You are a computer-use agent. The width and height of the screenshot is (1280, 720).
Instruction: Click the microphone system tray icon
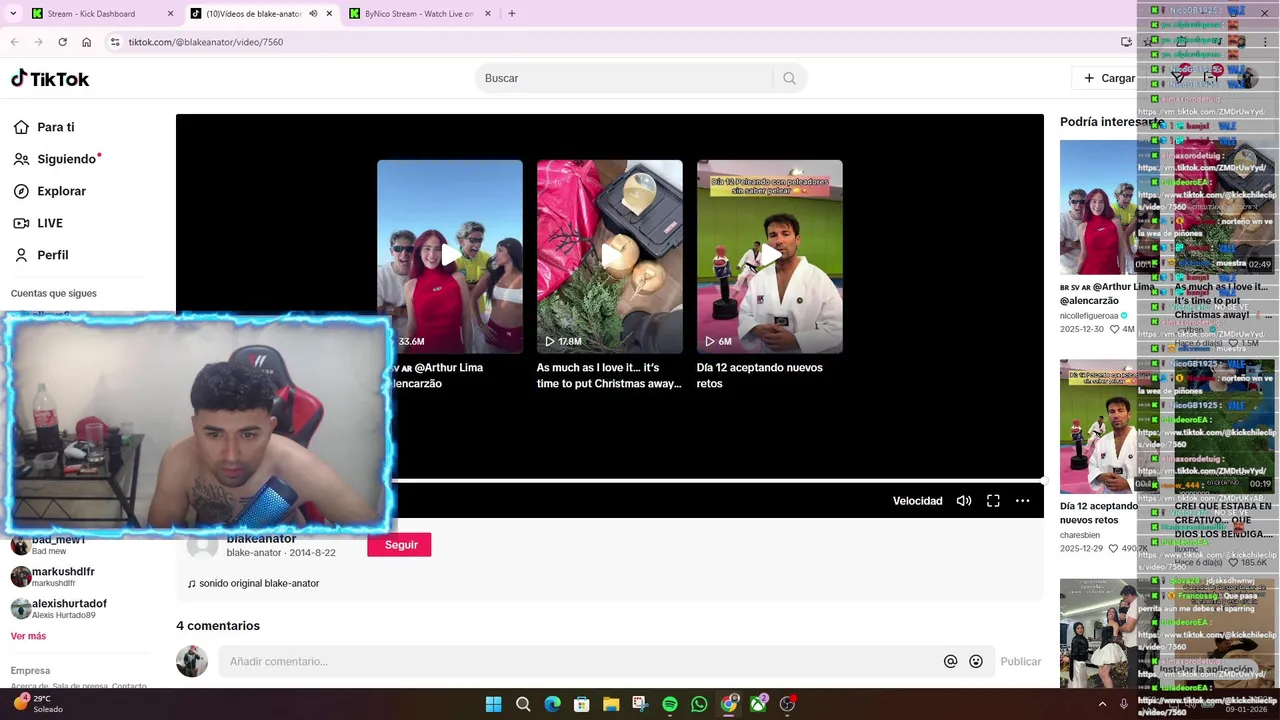(x=1124, y=704)
